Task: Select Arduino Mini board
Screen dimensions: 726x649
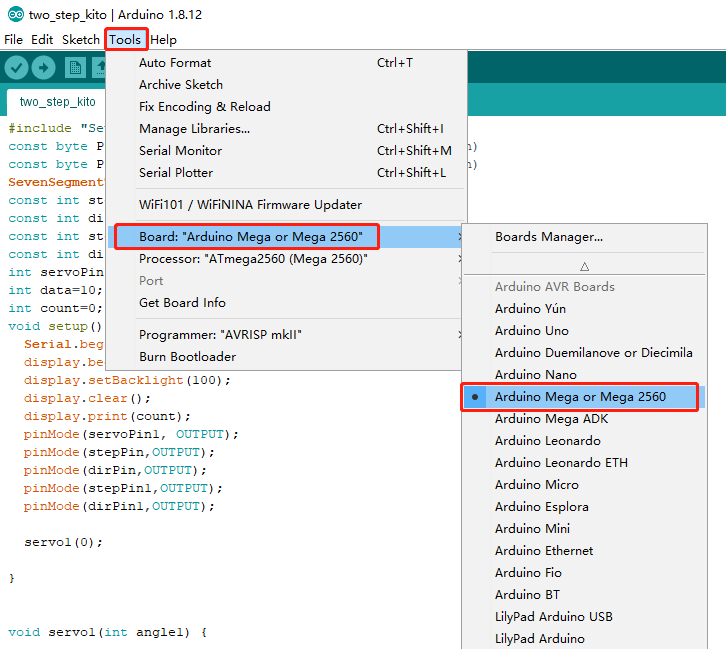Action: 584,529
